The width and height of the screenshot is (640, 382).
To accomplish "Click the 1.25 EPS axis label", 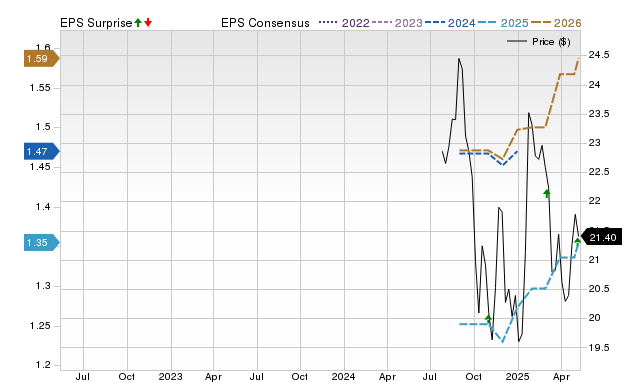I will click(40, 326).
